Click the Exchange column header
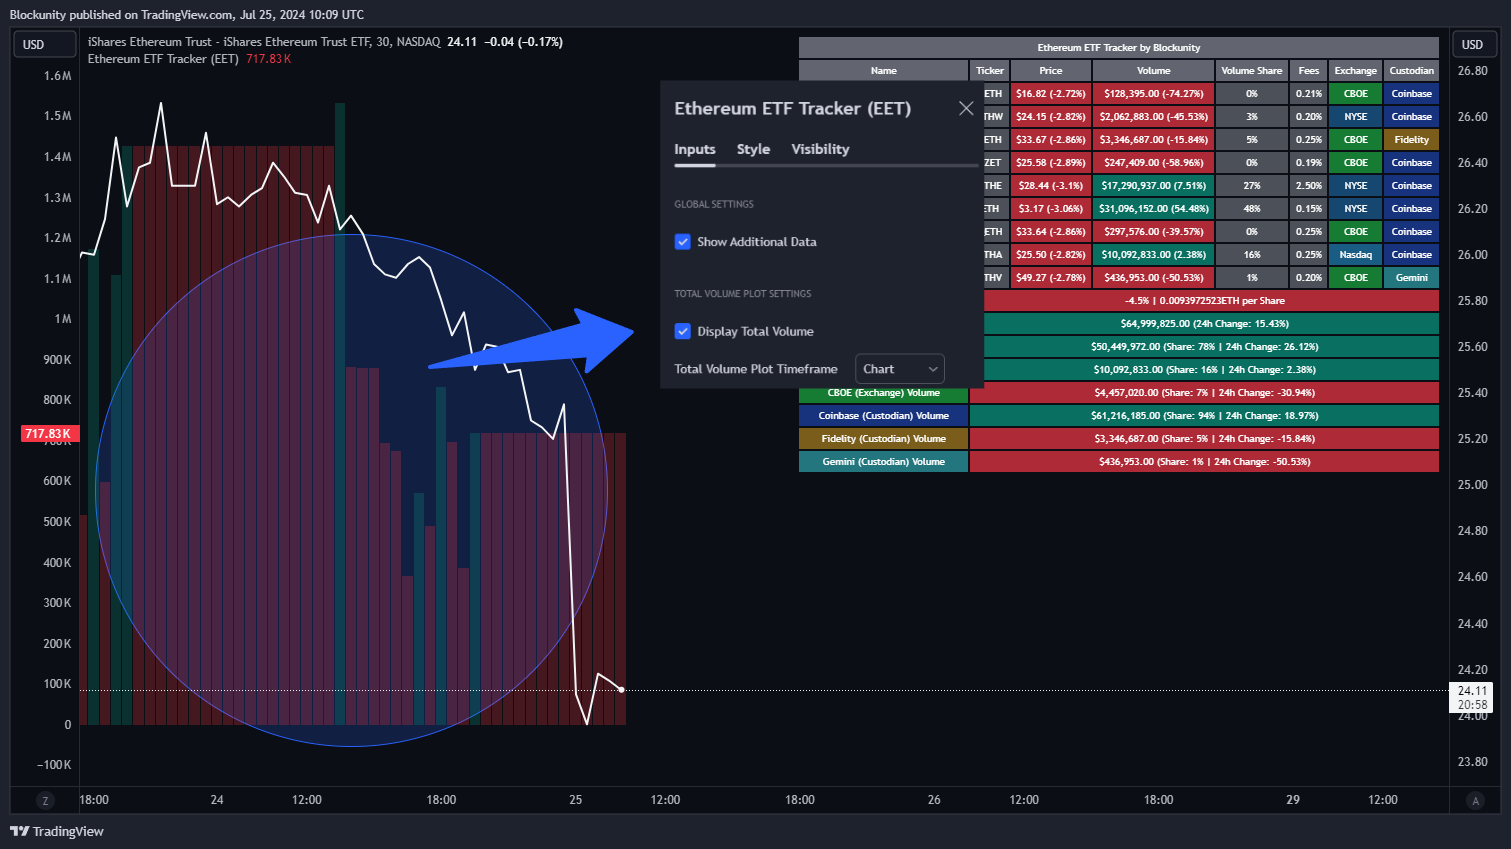Image resolution: width=1511 pixels, height=849 pixels. point(1356,70)
